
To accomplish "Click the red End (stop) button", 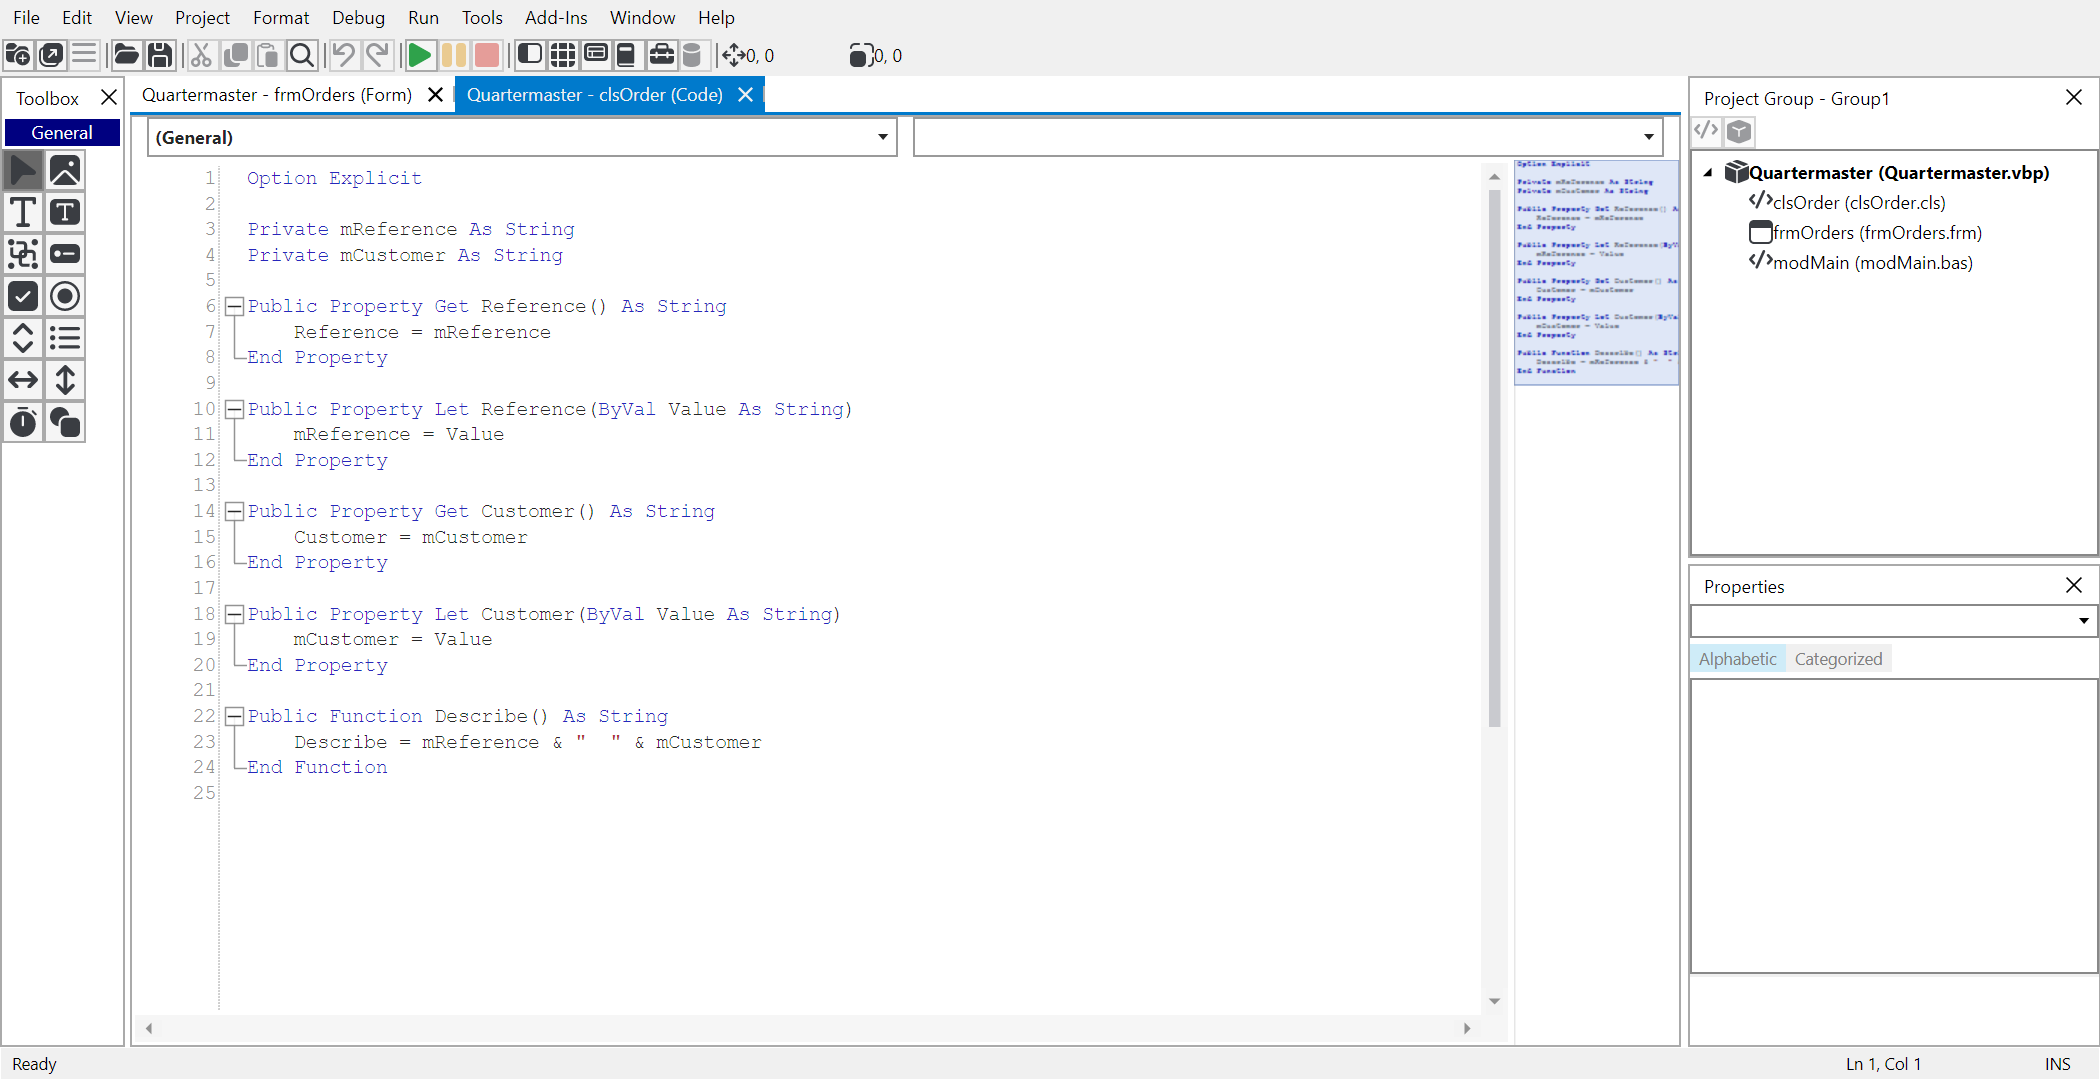I will (487, 55).
